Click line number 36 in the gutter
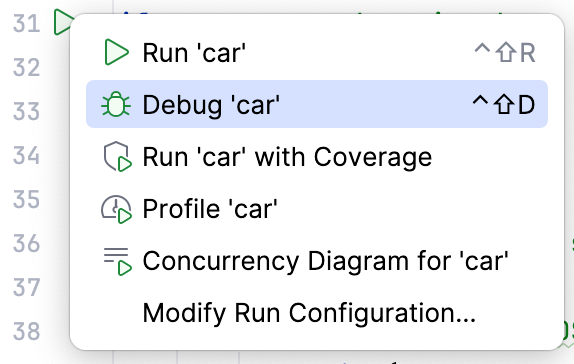Viewport: 574px width, 364px height. [26, 243]
